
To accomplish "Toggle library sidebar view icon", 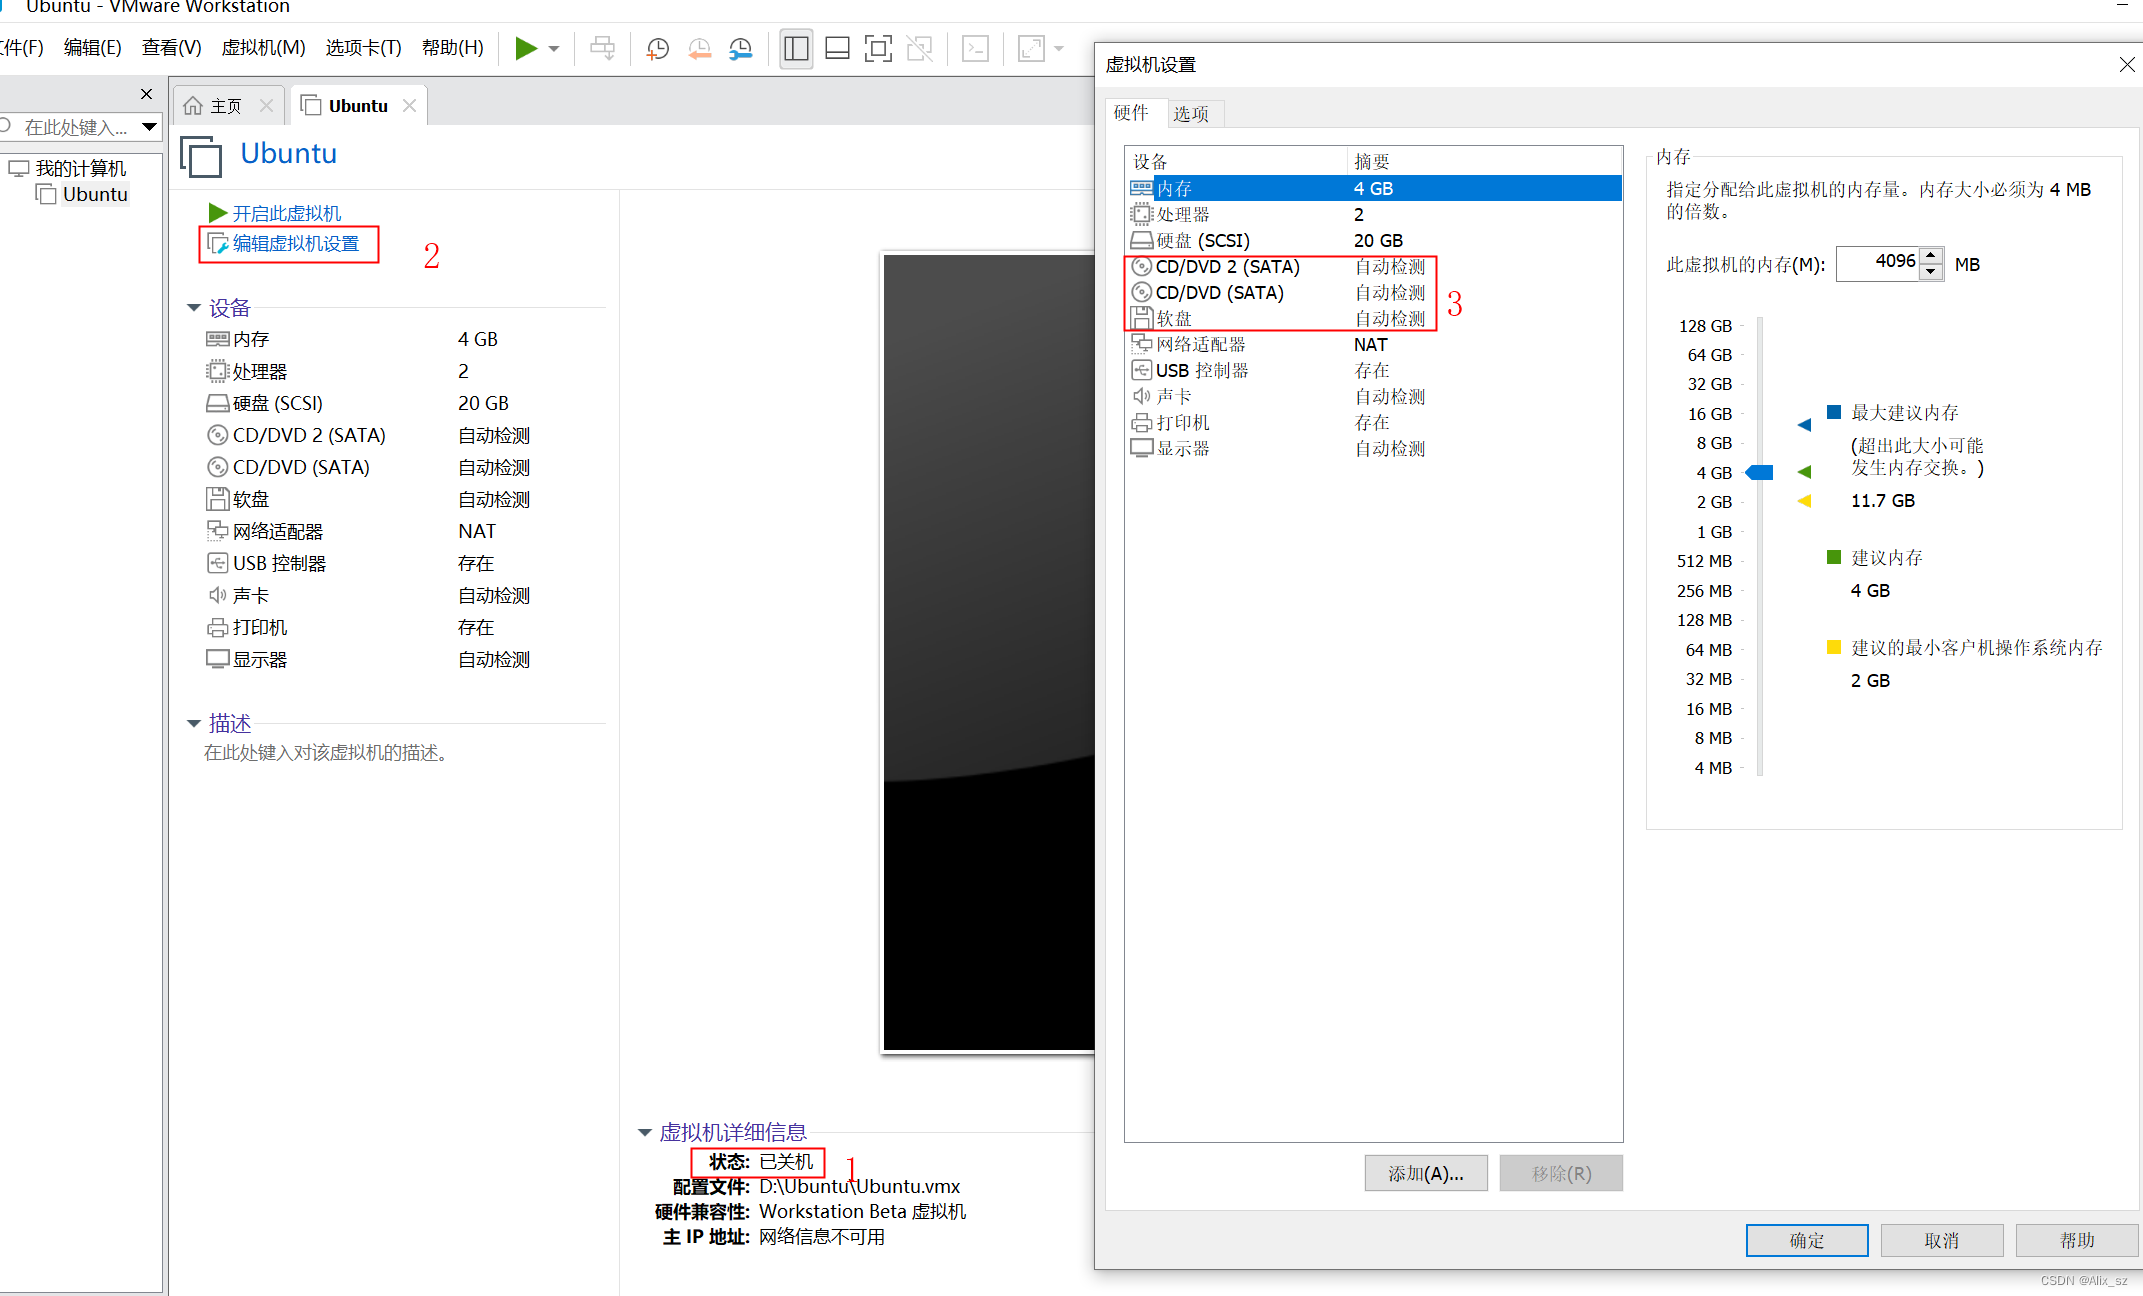I will [x=796, y=48].
